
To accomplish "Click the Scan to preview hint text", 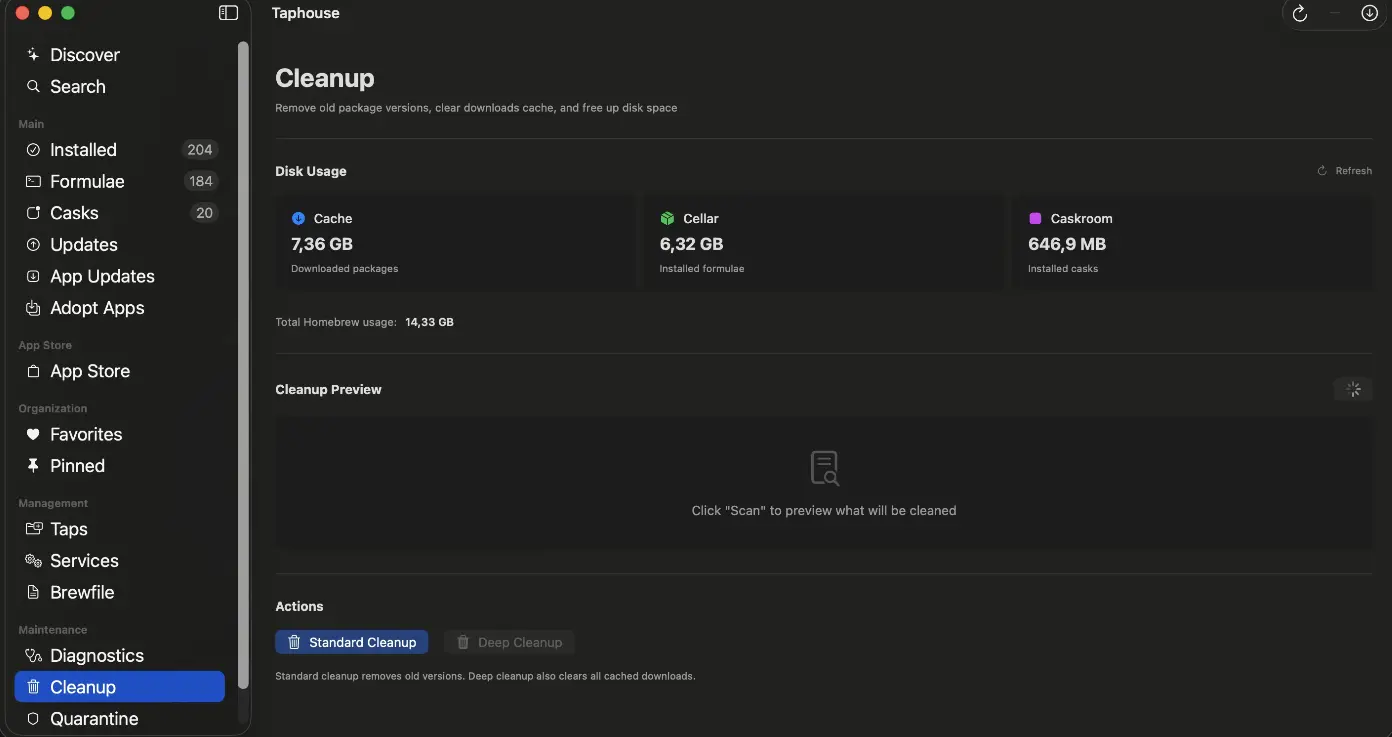I will (x=824, y=510).
